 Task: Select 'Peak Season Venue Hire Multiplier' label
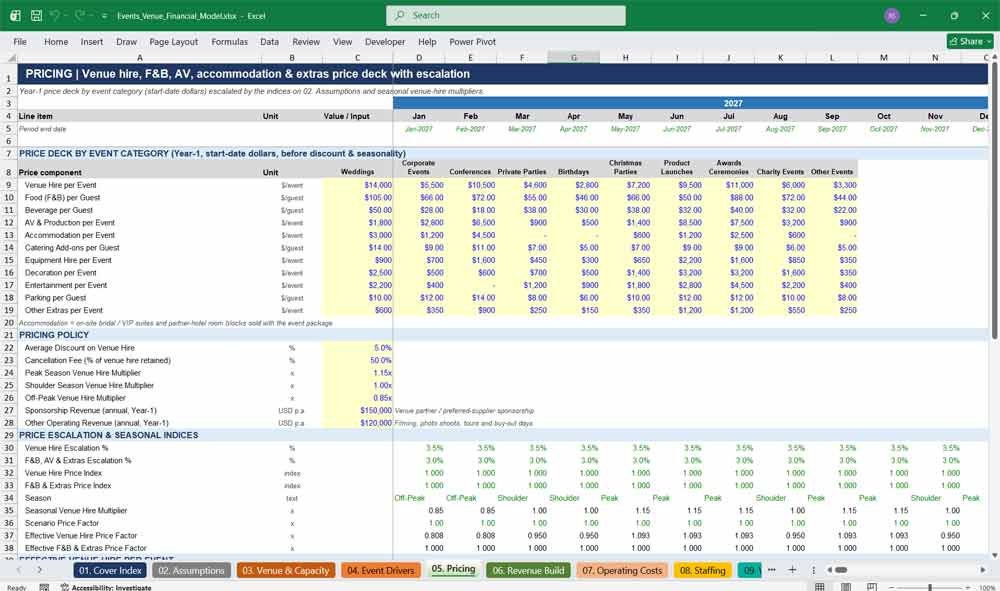[x=83, y=373]
